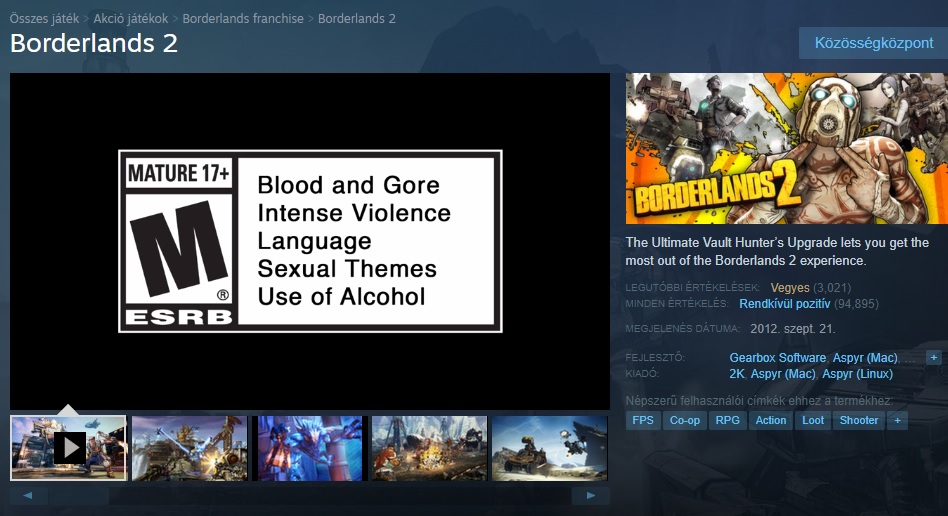Play the trailer video thumbnail
948x516 pixels.
click(x=68, y=447)
